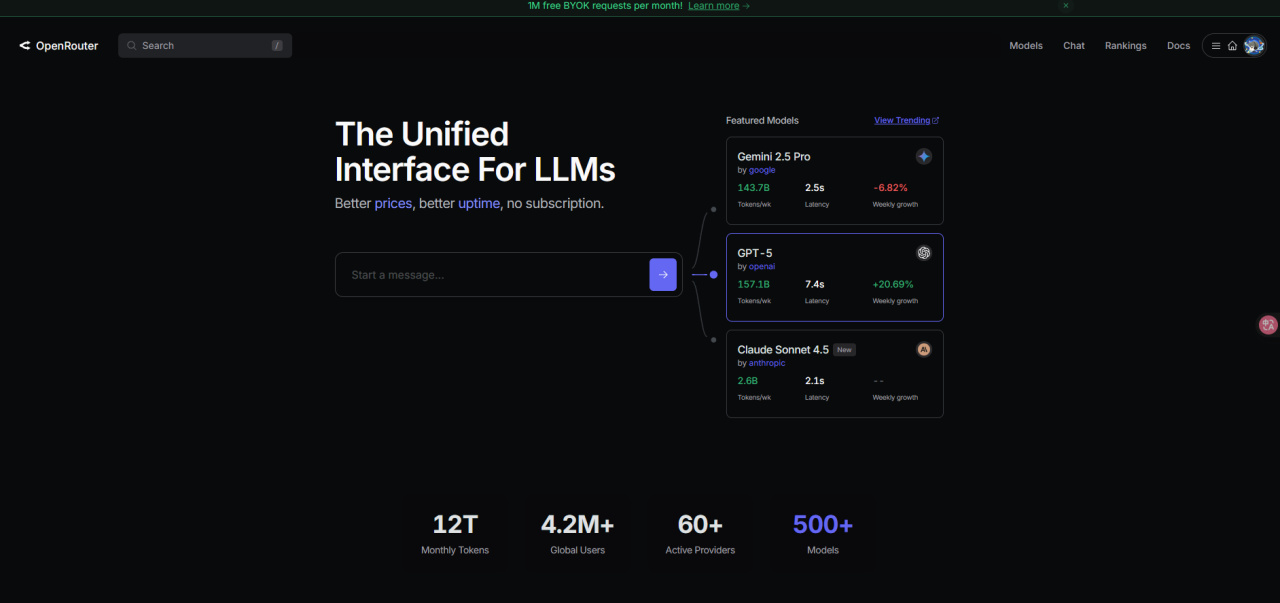Open the hamburger menu icon
Screen dimensions: 1280x603
click(x=1216, y=46)
